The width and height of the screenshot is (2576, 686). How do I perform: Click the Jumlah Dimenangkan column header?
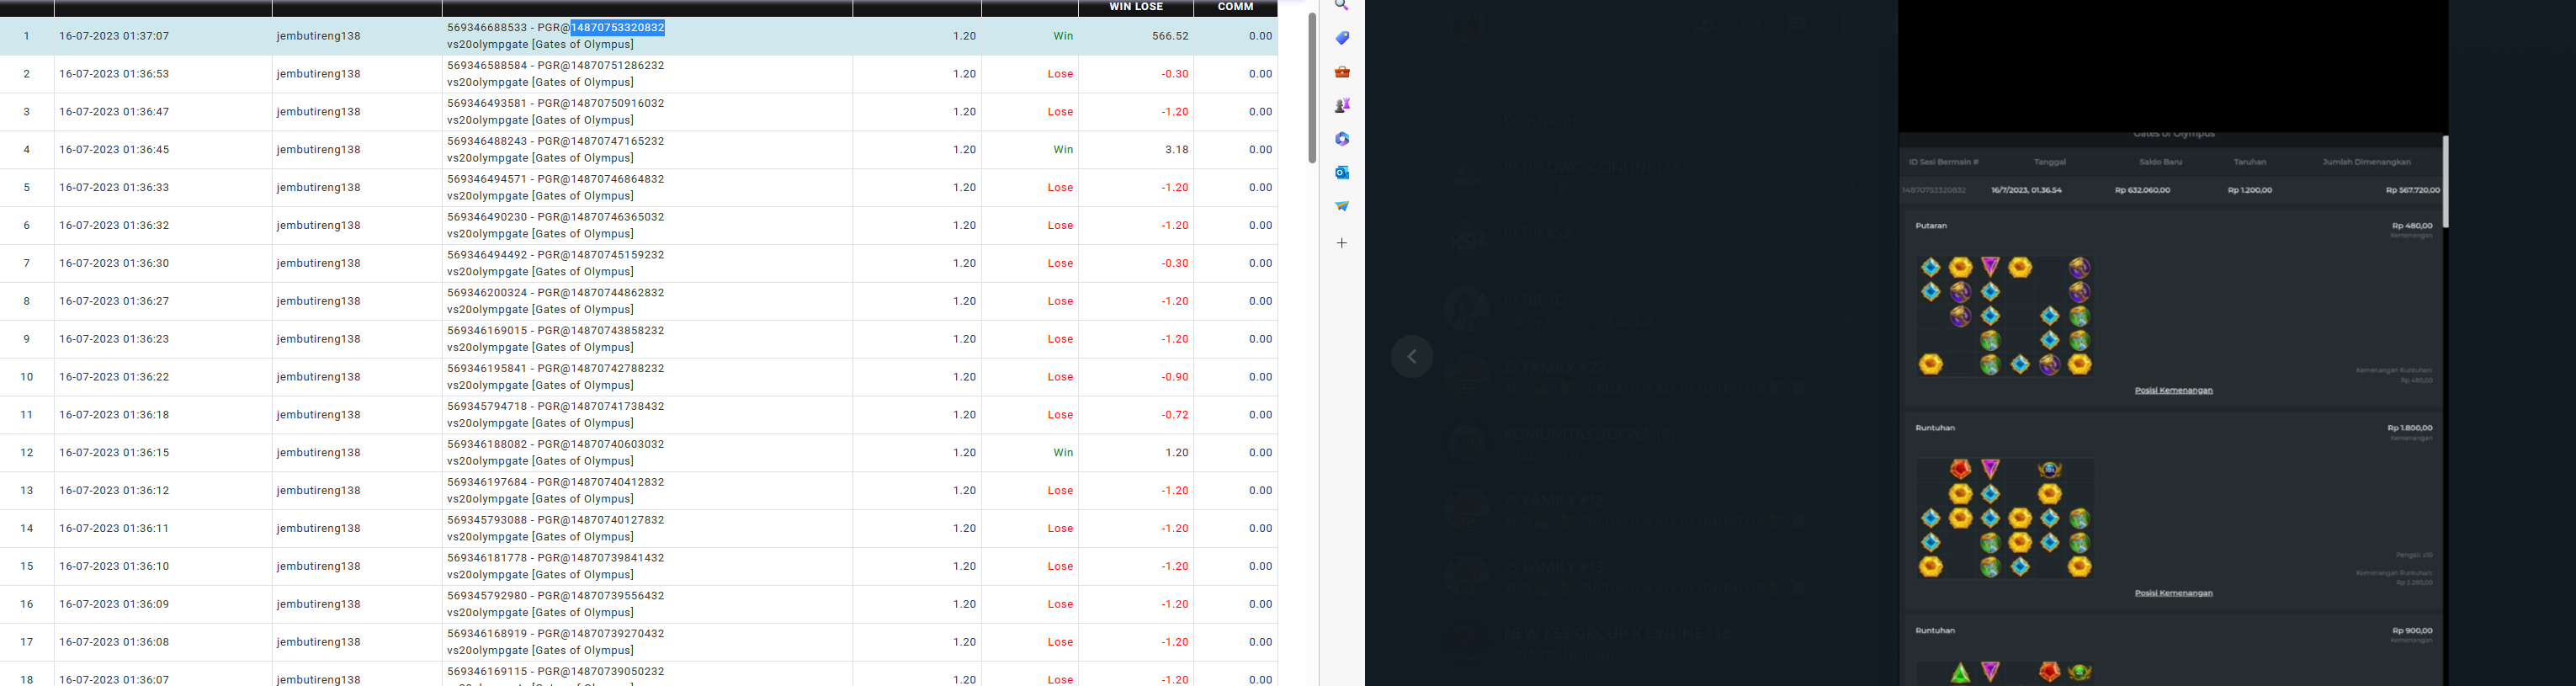(2366, 162)
